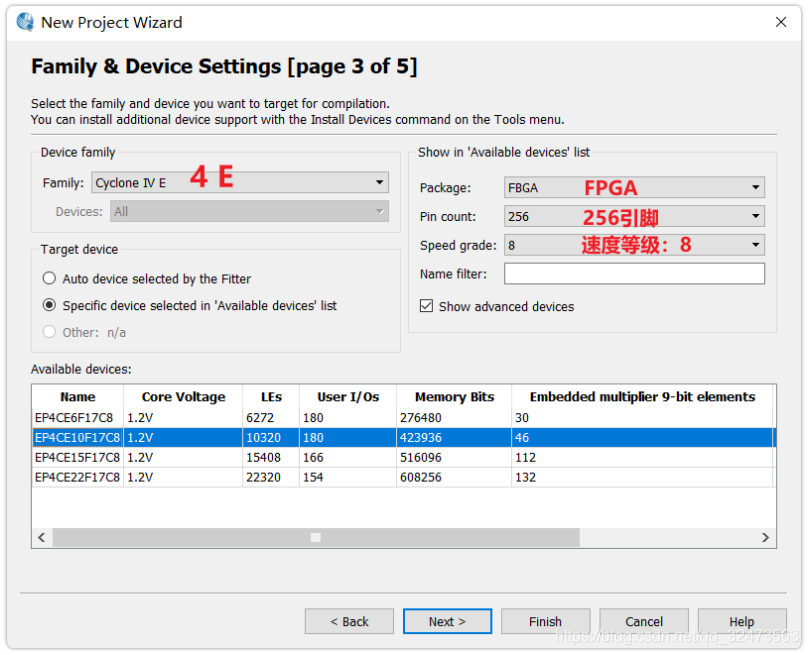
Task: Click LEs value 15408
Action: tap(263, 457)
